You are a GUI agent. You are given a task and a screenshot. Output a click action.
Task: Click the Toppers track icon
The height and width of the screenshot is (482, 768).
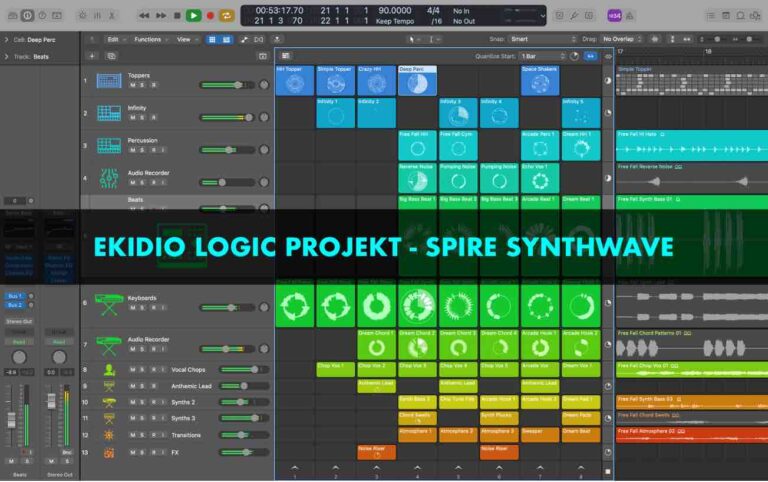[109, 81]
